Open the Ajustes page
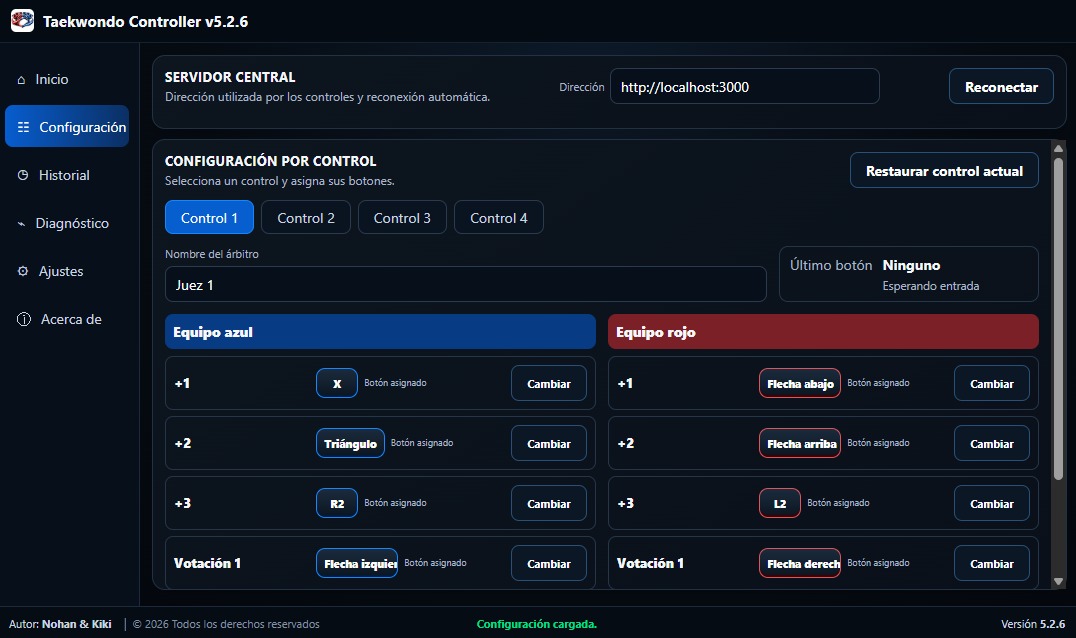Viewport: 1076px width, 638px height. 67,271
